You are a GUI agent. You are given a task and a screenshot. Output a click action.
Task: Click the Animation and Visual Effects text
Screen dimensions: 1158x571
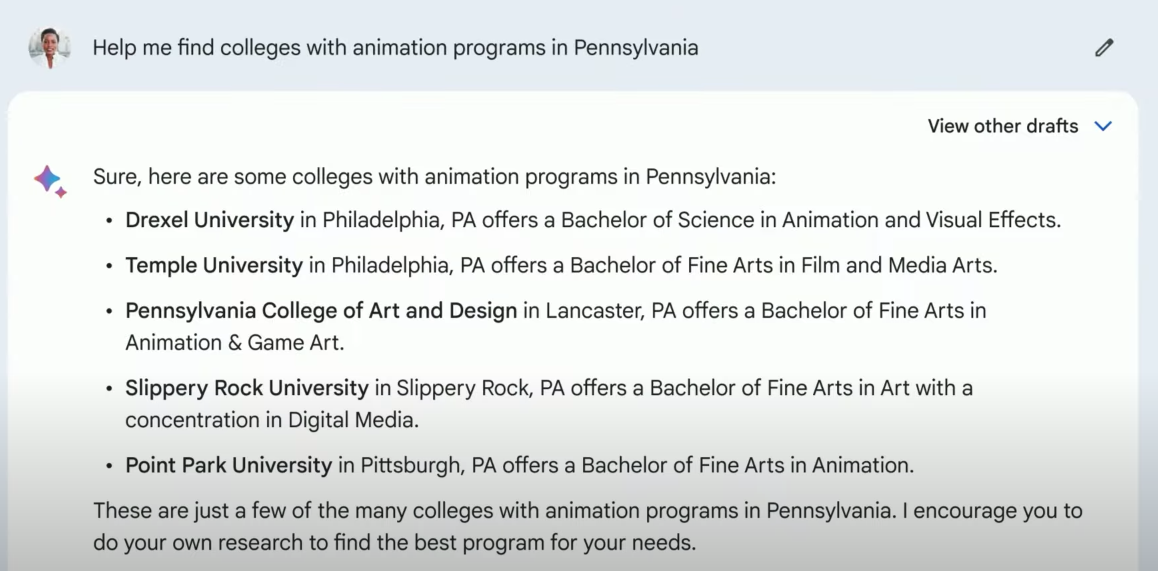click(x=922, y=220)
